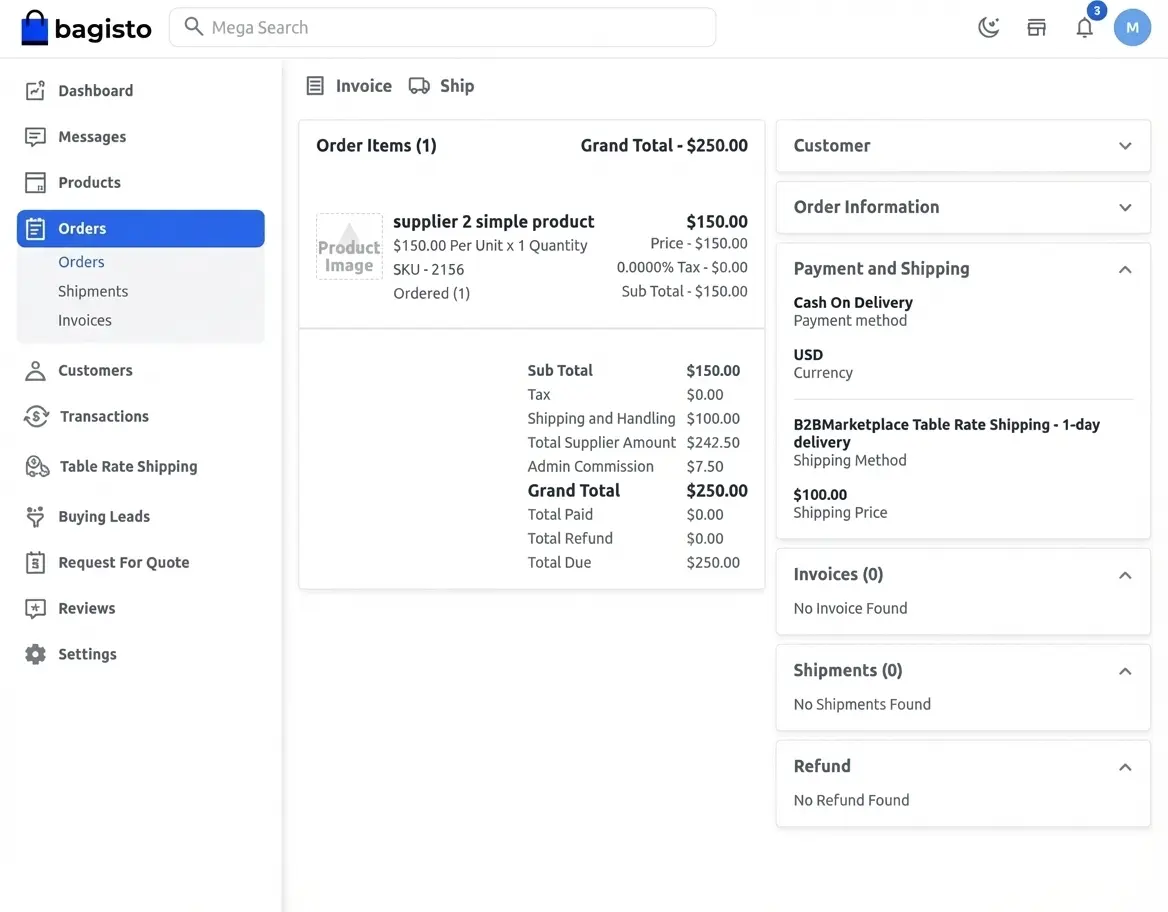Click the Transactions icon in sidebar
Image resolution: width=1168 pixels, height=912 pixels.
(x=36, y=417)
